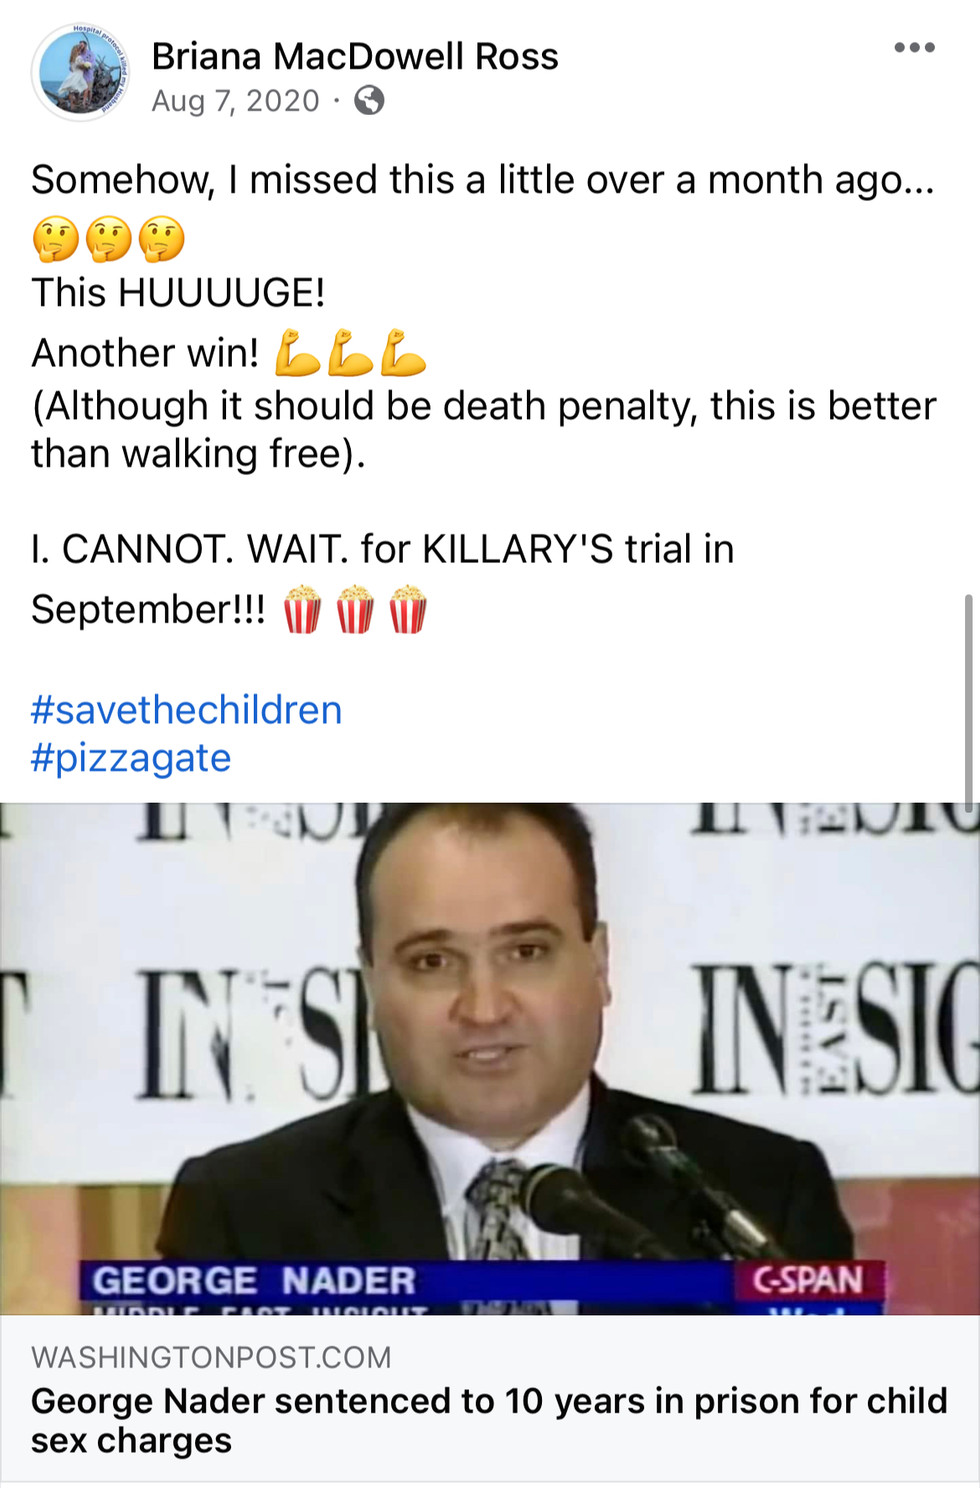Tap the GEORGE NADER caption banner
Image resolution: width=980 pixels, height=1488 pixels.
tap(254, 1281)
